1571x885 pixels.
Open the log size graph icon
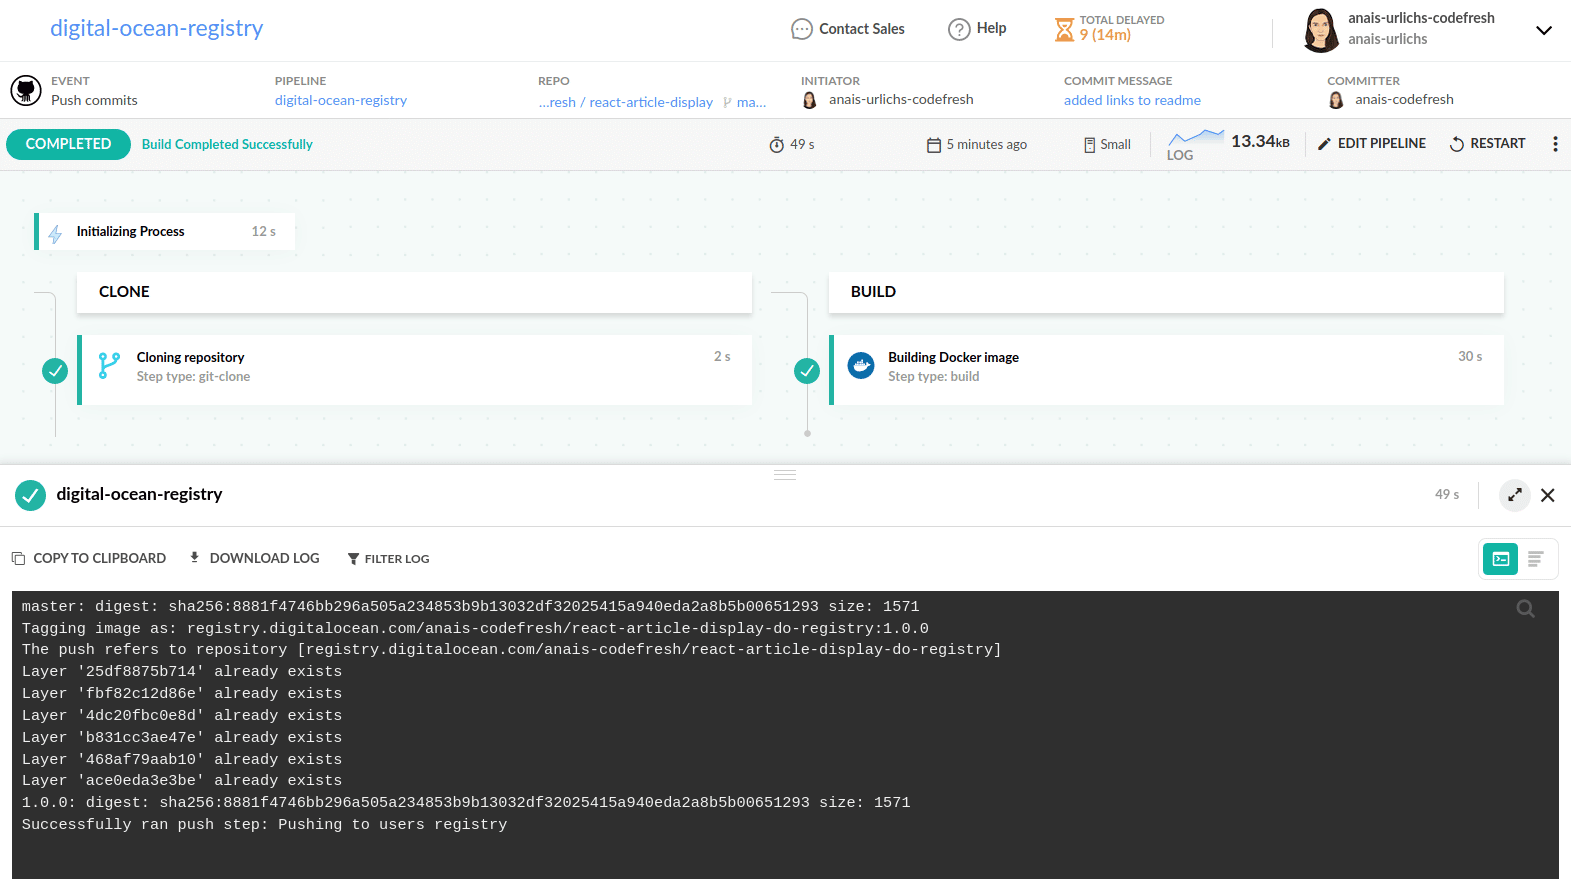pos(1195,137)
